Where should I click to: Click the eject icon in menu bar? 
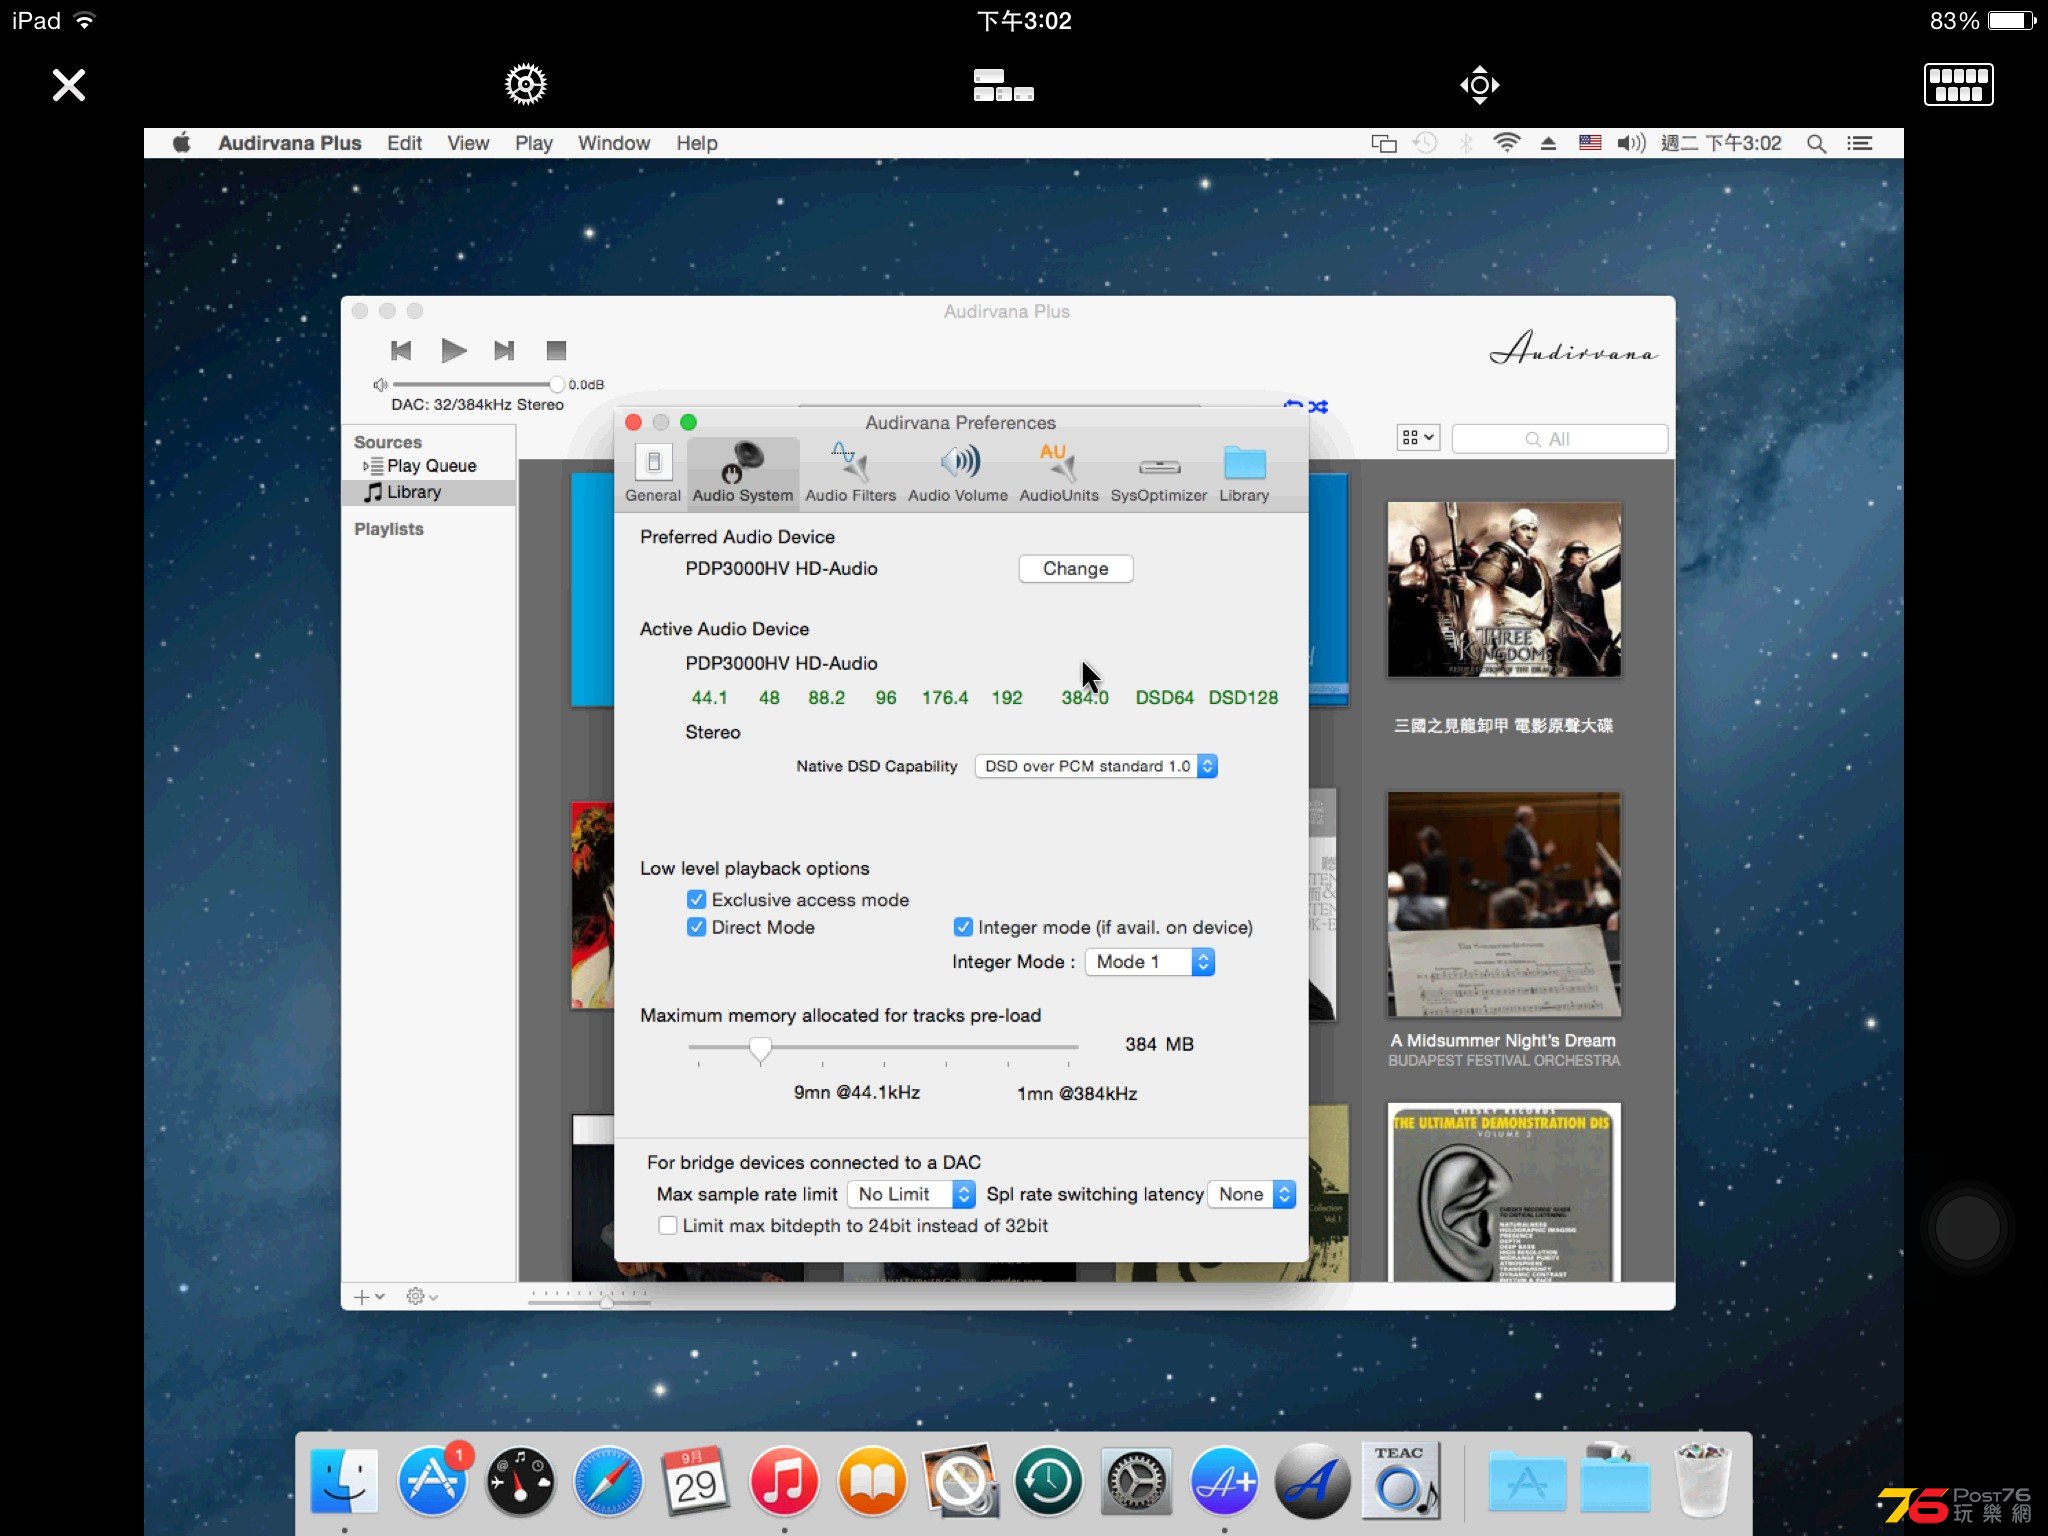pos(1548,143)
